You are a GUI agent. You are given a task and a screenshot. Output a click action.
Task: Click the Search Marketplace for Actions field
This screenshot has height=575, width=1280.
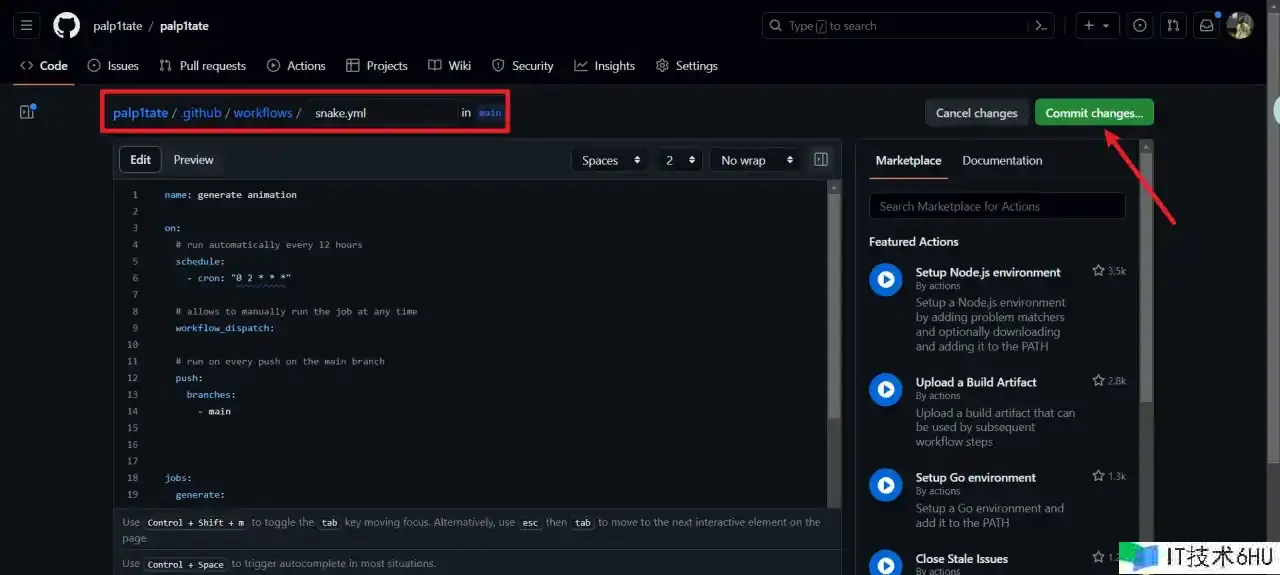[x=997, y=206]
